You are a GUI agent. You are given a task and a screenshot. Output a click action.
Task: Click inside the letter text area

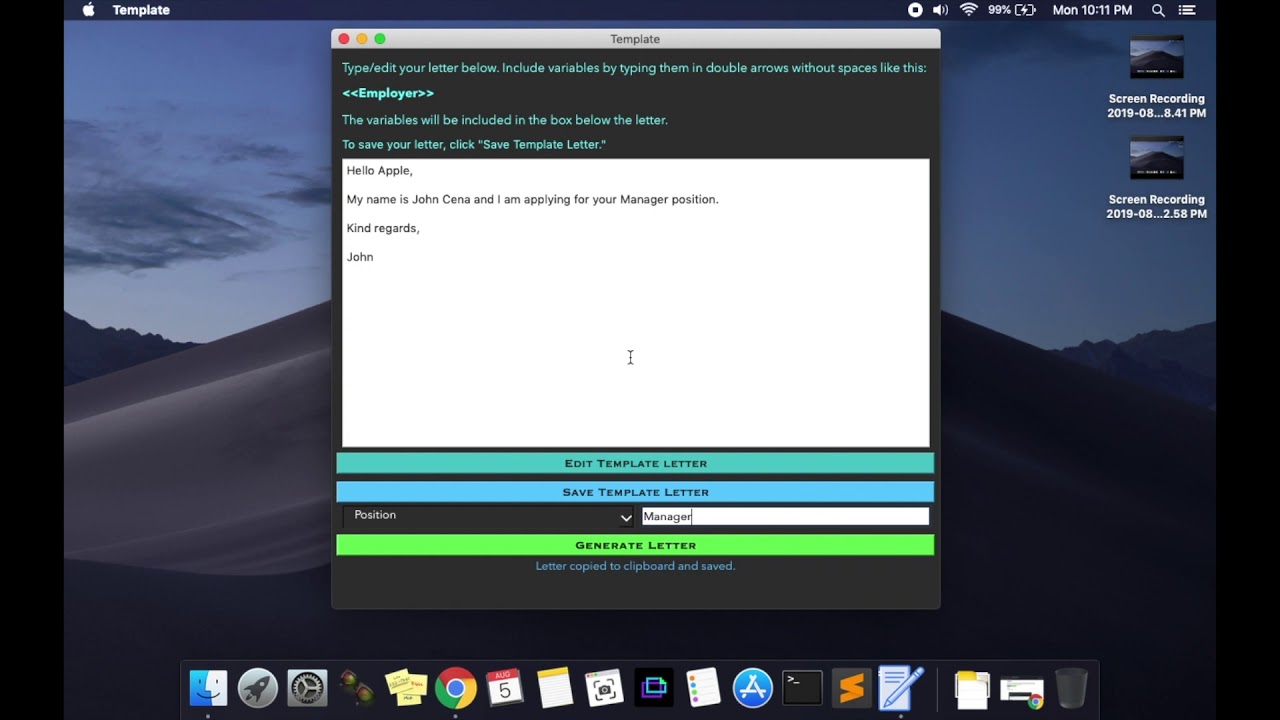coord(635,303)
